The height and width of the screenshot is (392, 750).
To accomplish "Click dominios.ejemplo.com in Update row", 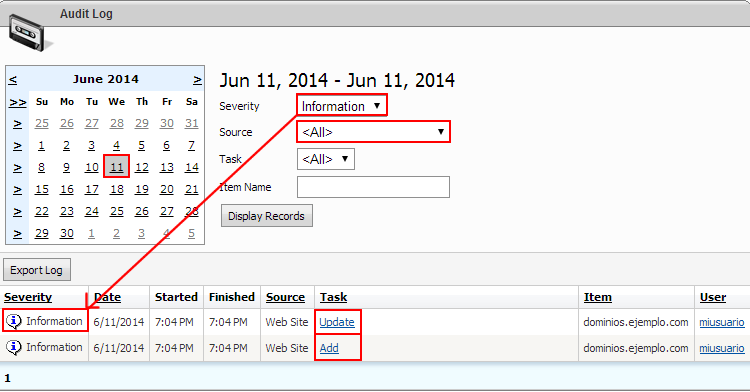I will click(x=636, y=322).
